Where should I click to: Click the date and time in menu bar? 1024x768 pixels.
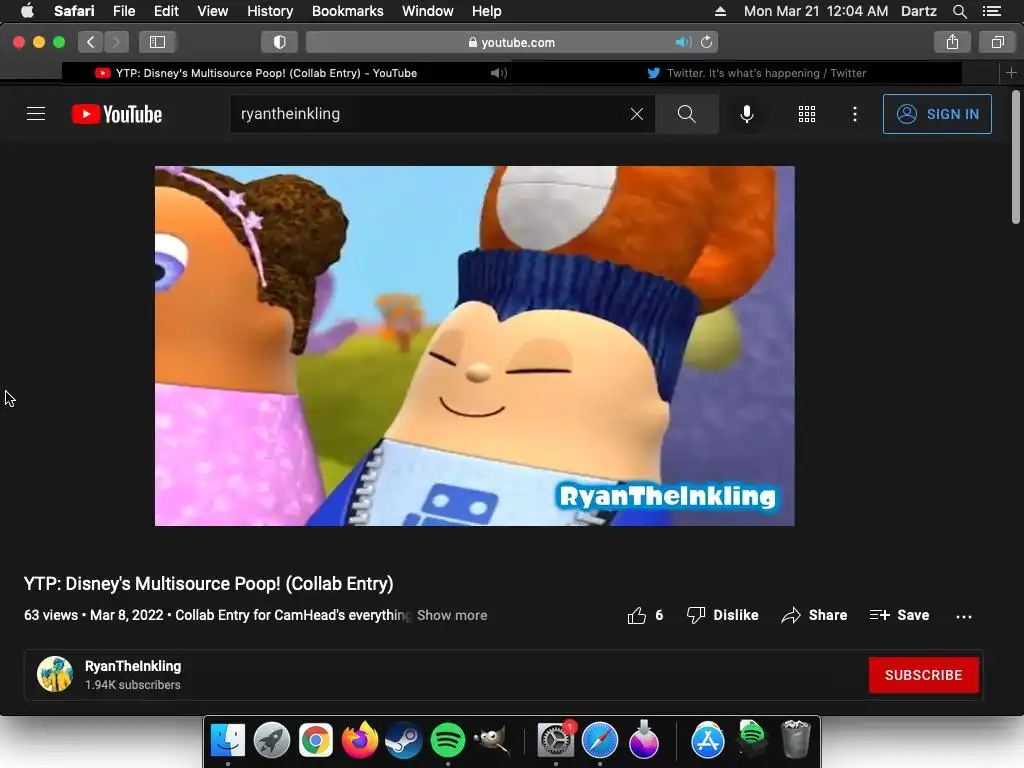[x=816, y=11]
